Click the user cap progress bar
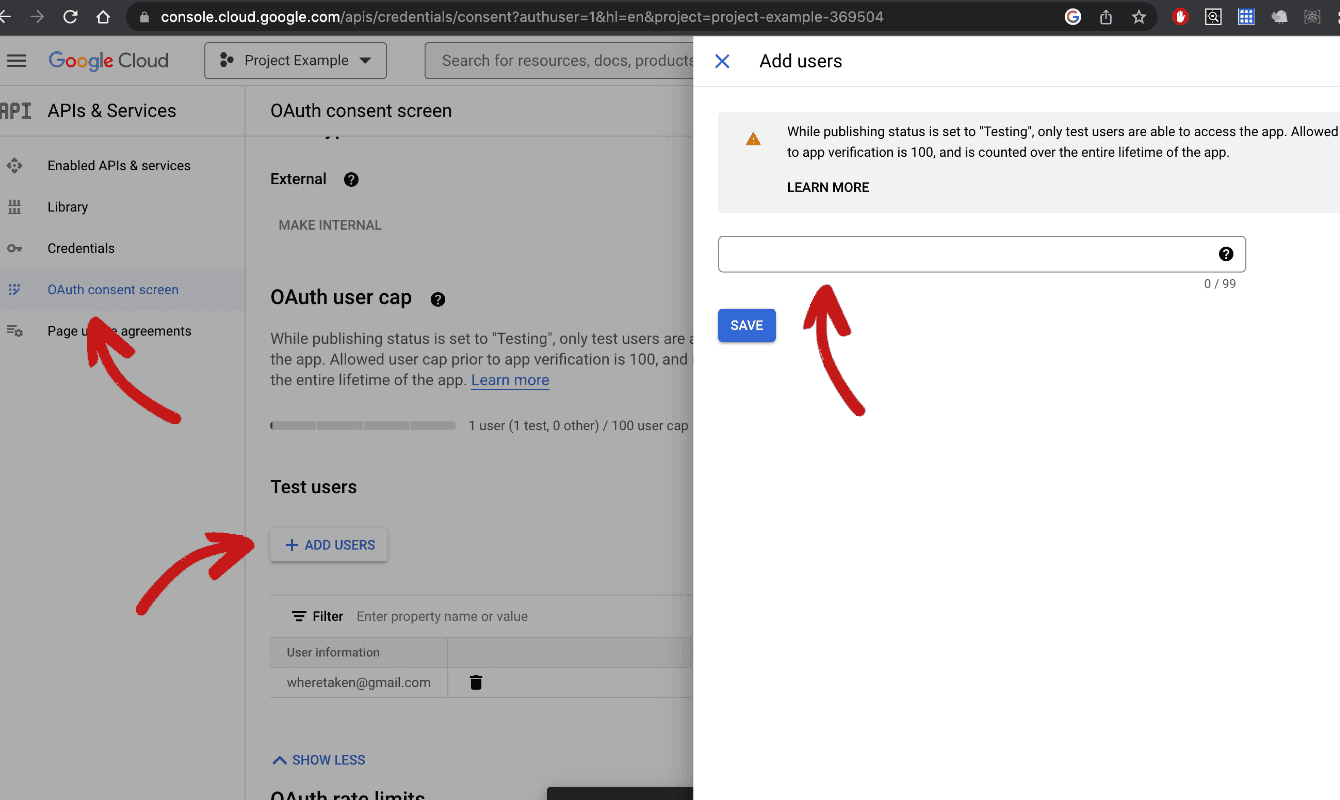The width and height of the screenshot is (1340, 800). point(363,426)
